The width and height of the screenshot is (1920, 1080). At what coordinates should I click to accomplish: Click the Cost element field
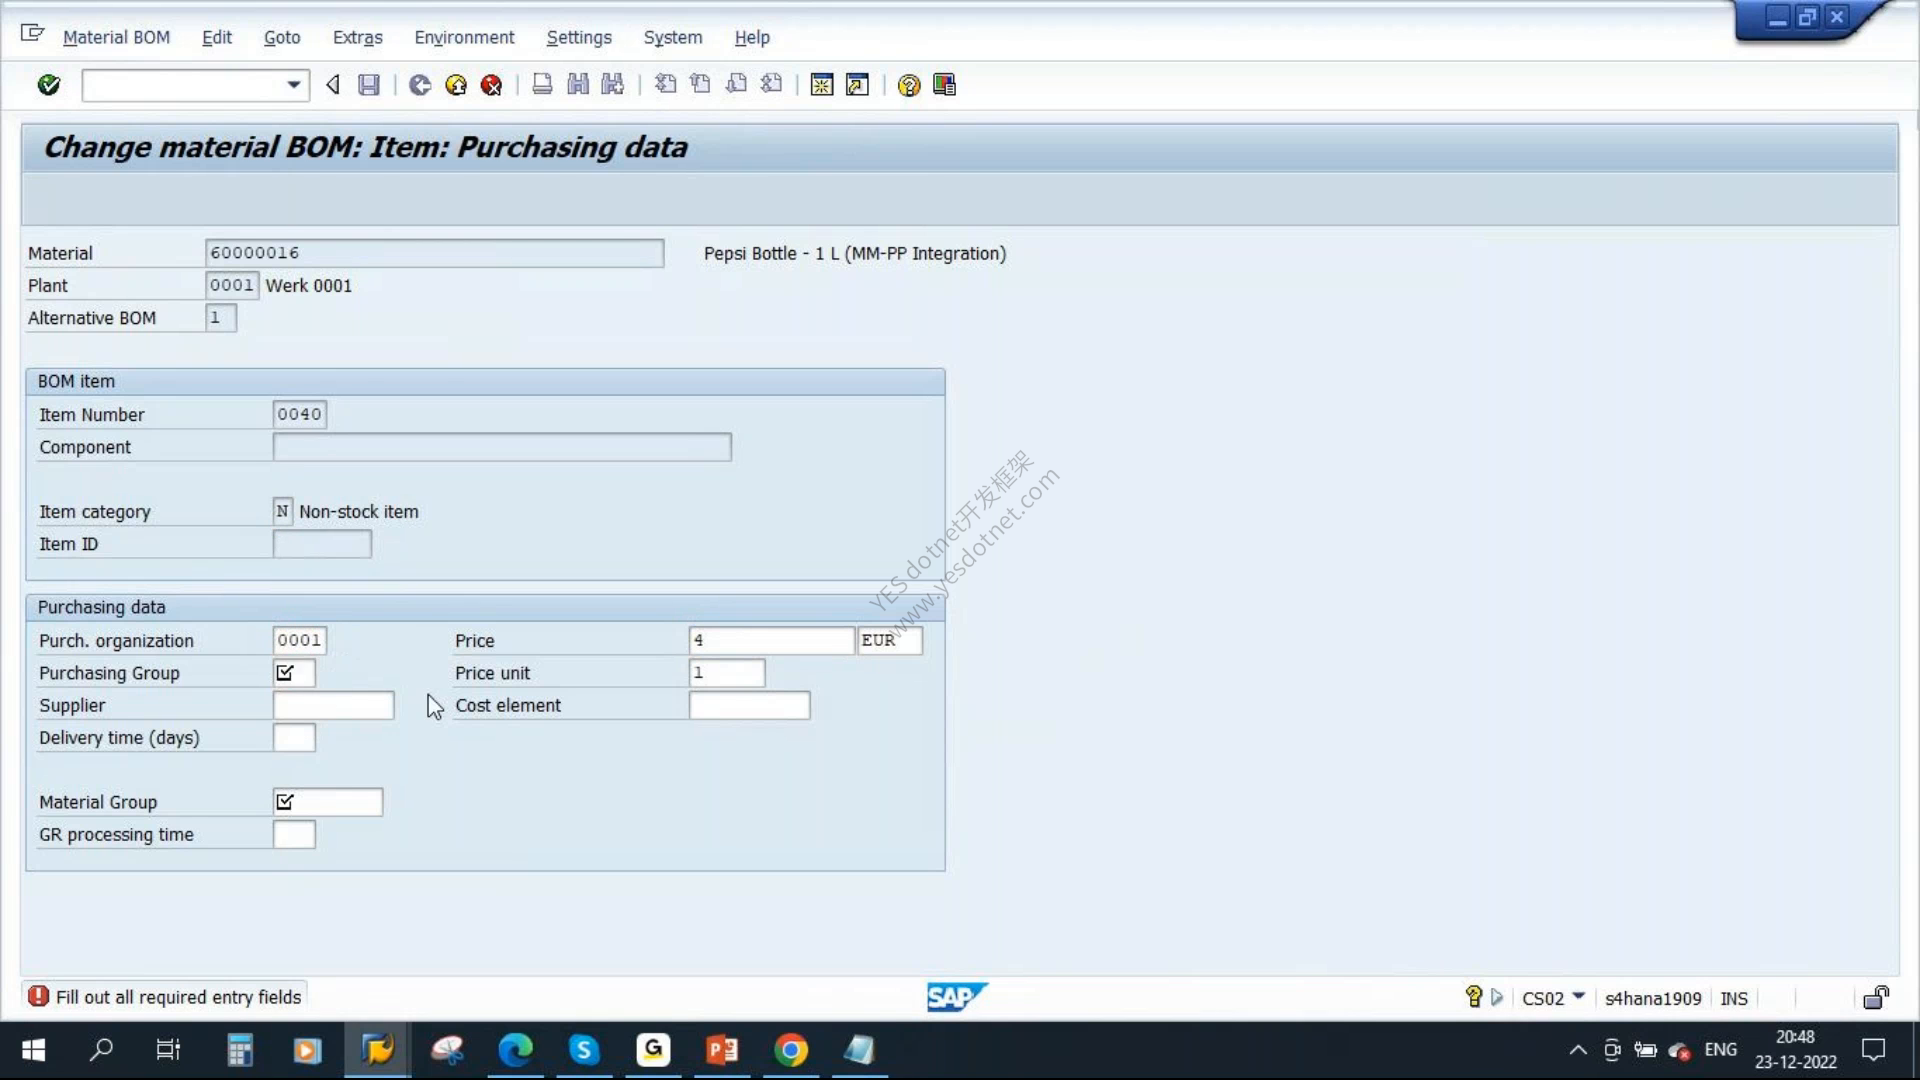[749, 705]
